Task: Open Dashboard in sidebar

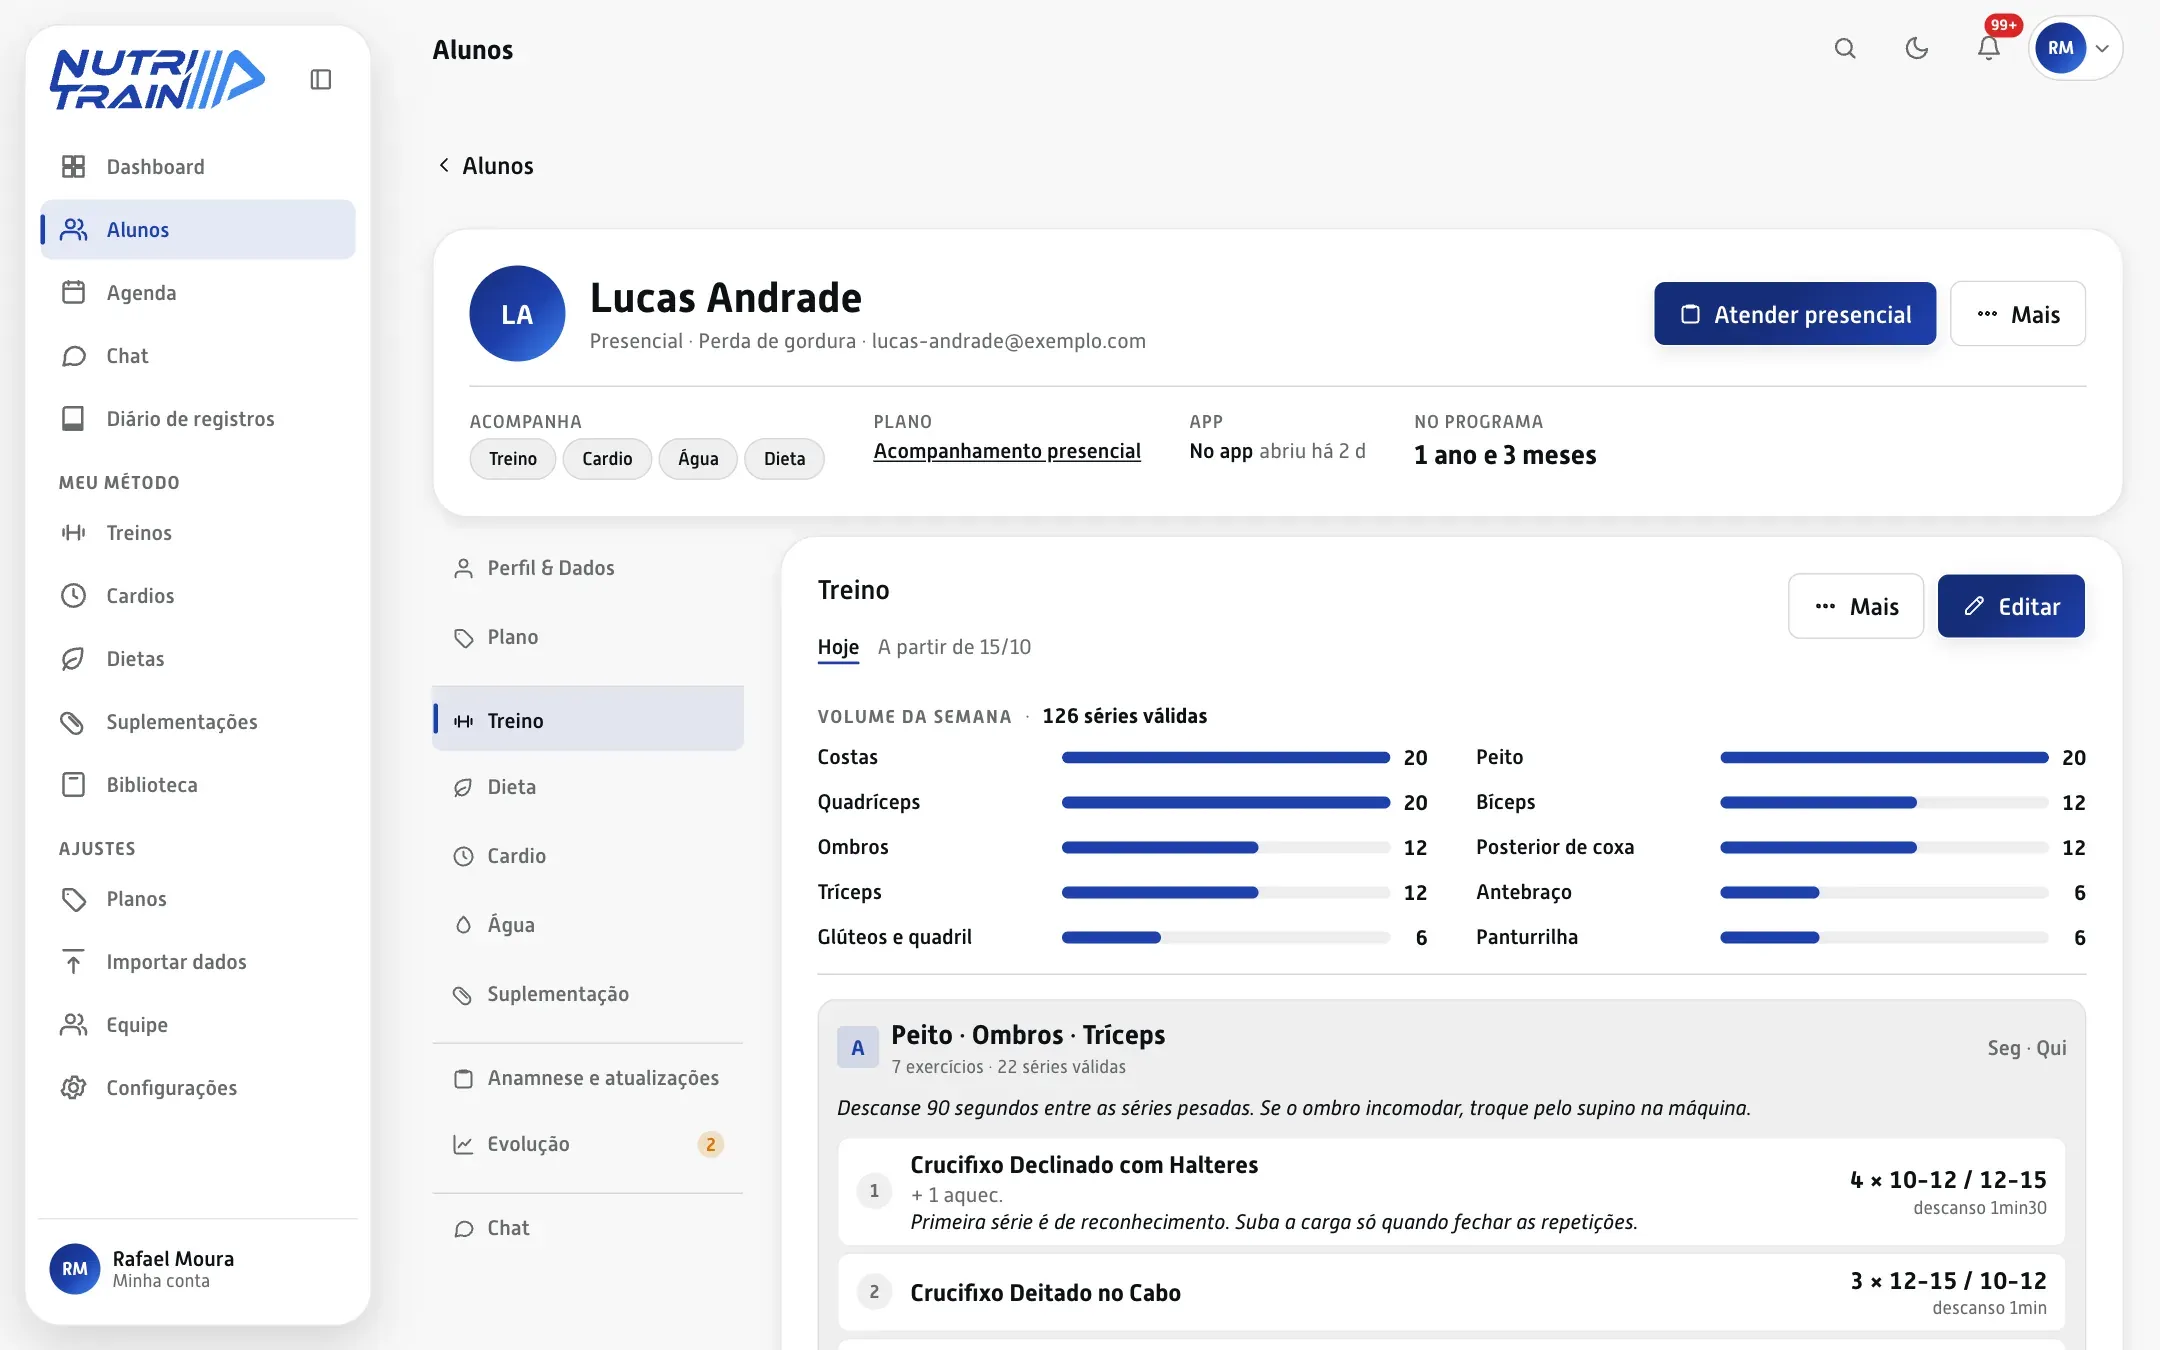Action: (197, 167)
